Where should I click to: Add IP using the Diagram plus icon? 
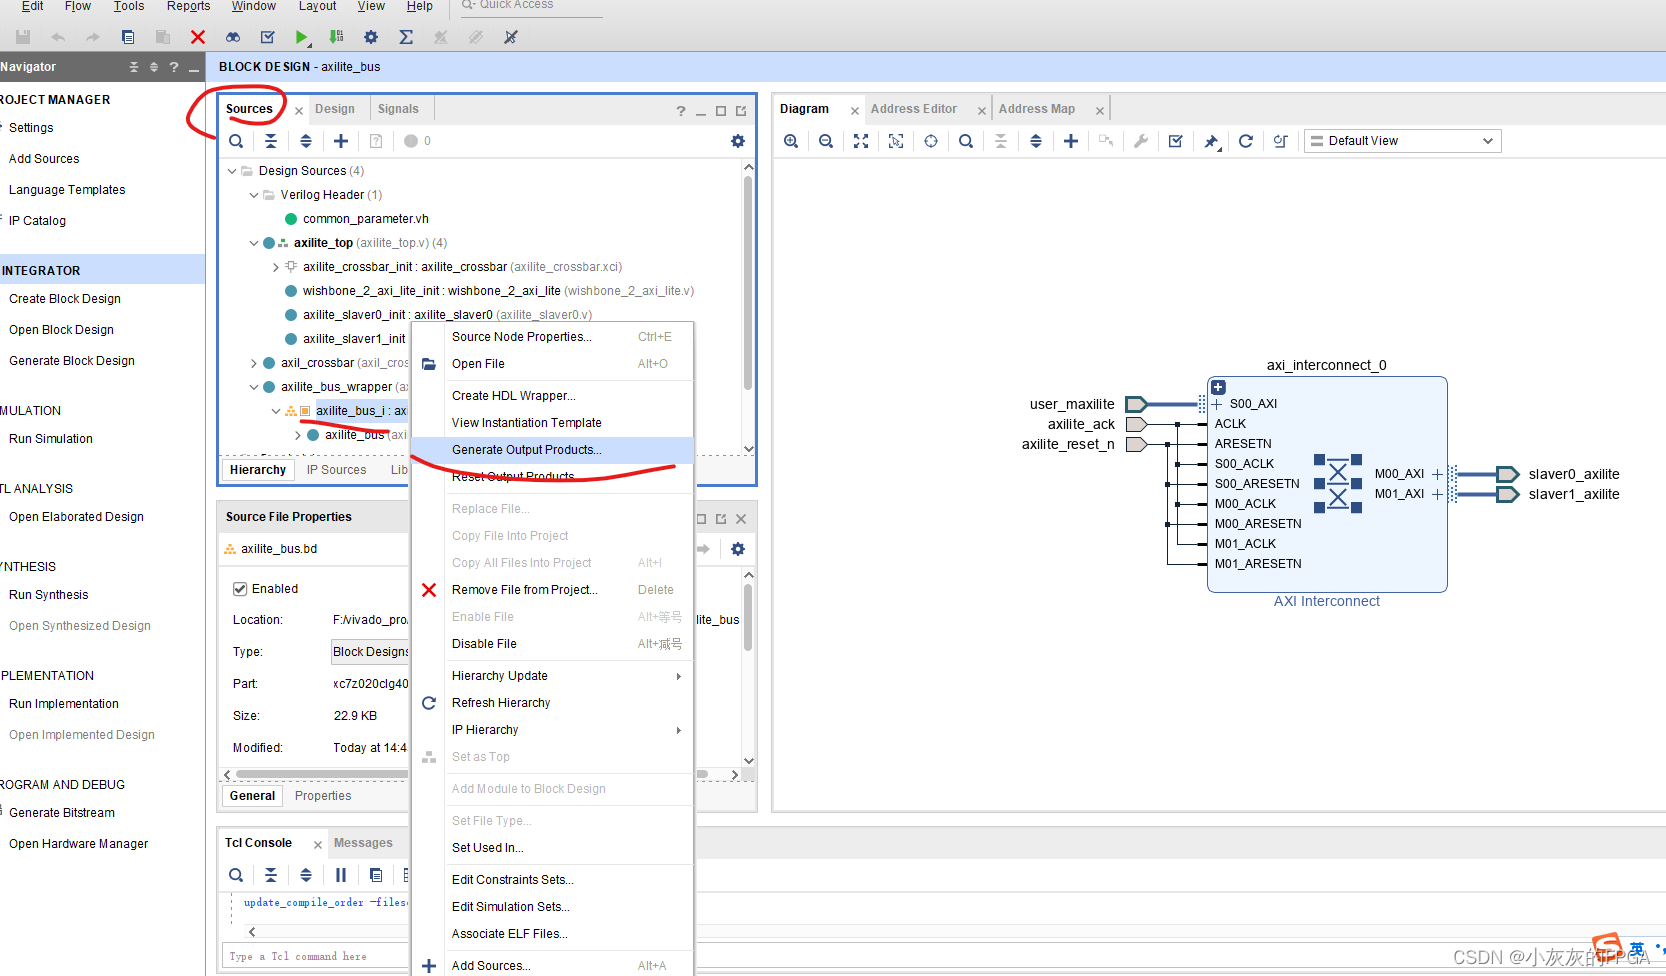pos(1071,141)
